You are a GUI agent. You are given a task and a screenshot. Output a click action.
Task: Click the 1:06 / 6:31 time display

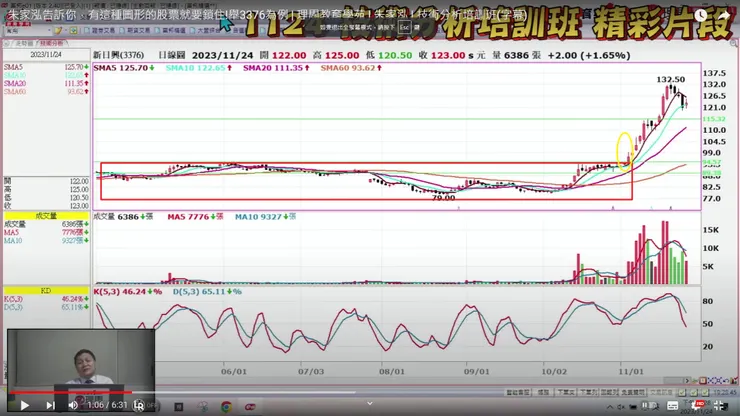108,405
